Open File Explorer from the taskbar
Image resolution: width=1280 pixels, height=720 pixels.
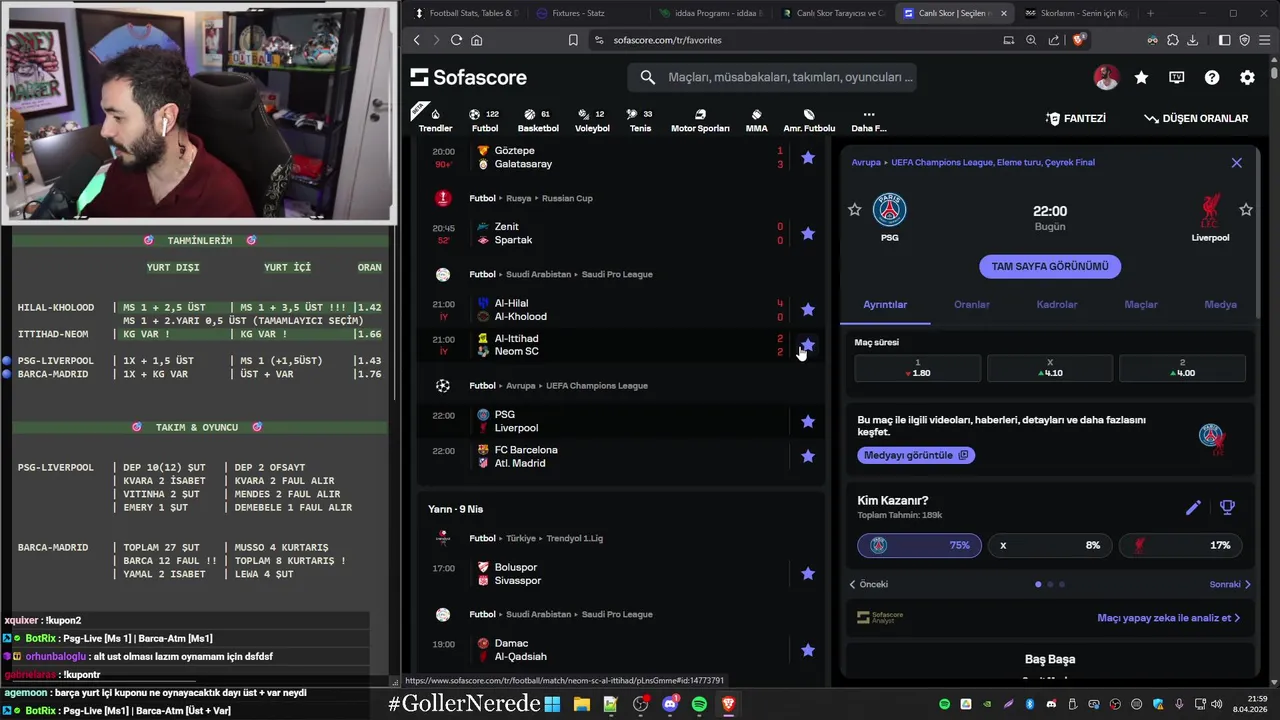click(x=581, y=704)
